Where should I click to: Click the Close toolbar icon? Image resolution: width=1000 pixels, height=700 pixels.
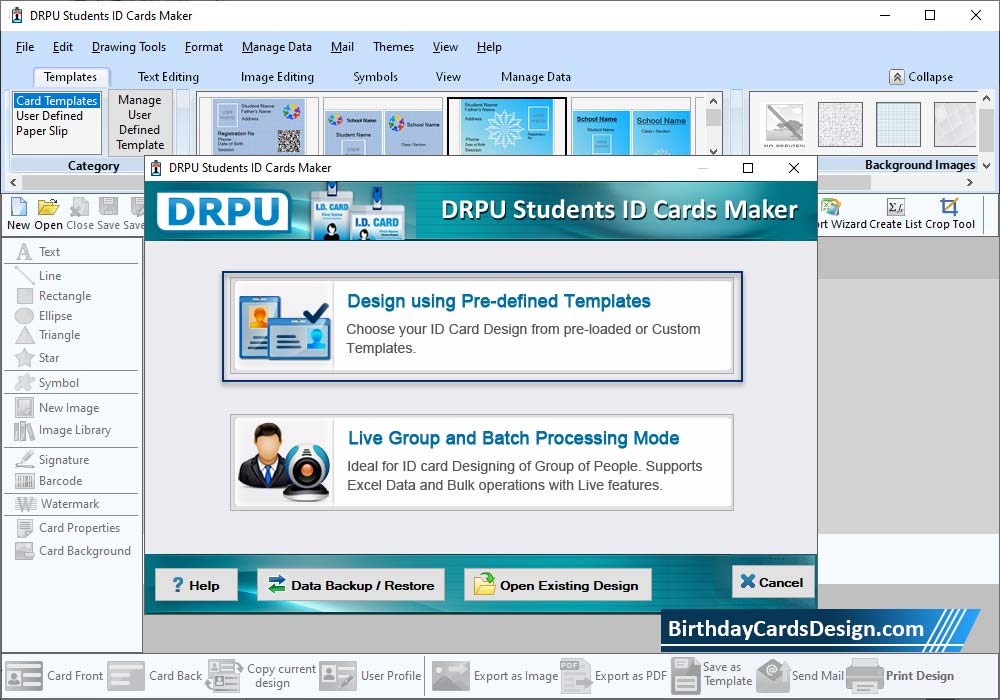(80, 214)
